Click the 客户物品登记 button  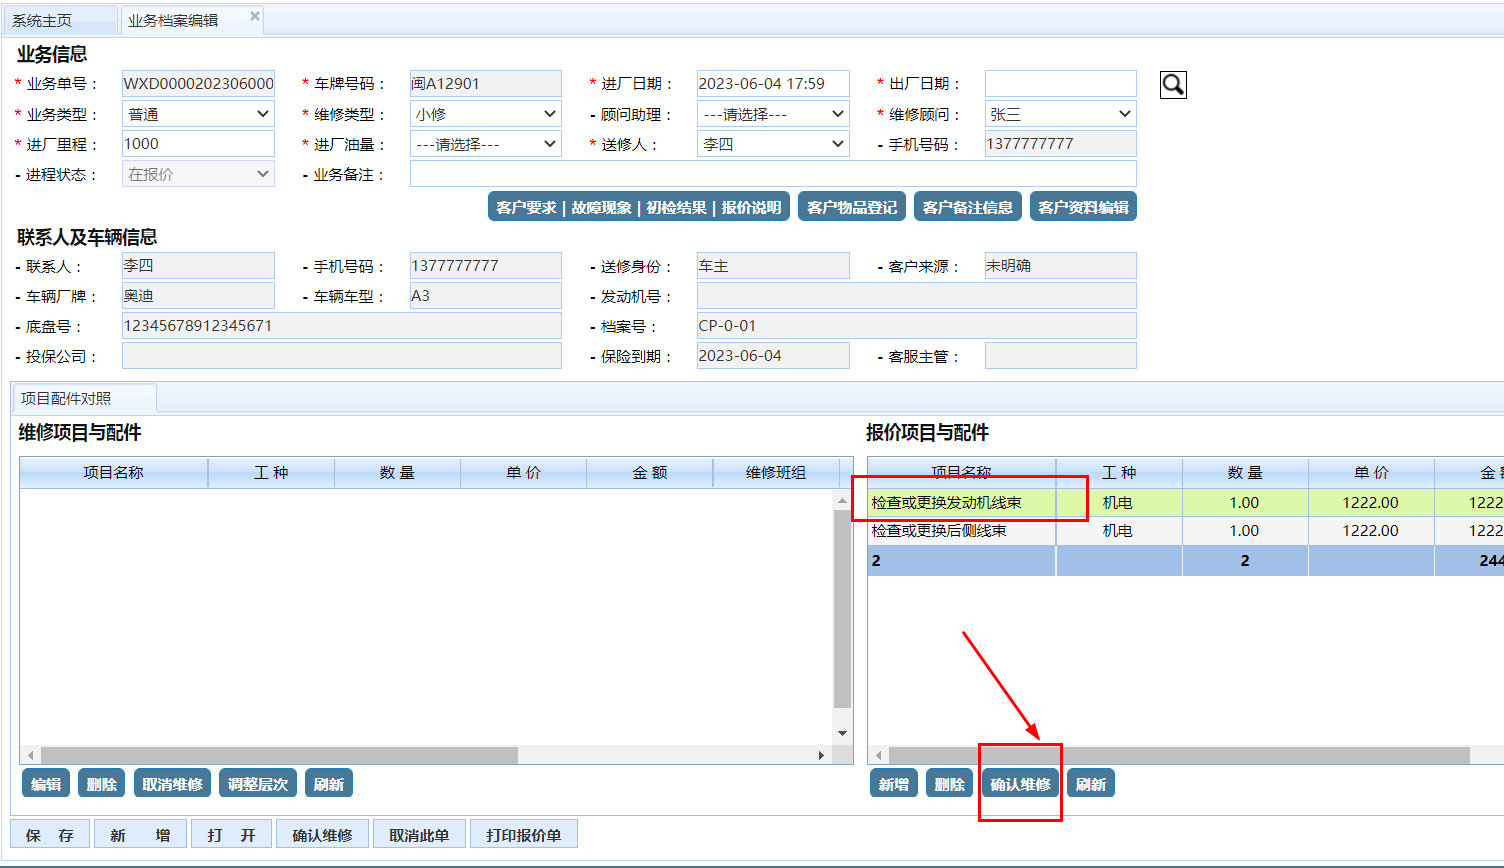[852, 207]
